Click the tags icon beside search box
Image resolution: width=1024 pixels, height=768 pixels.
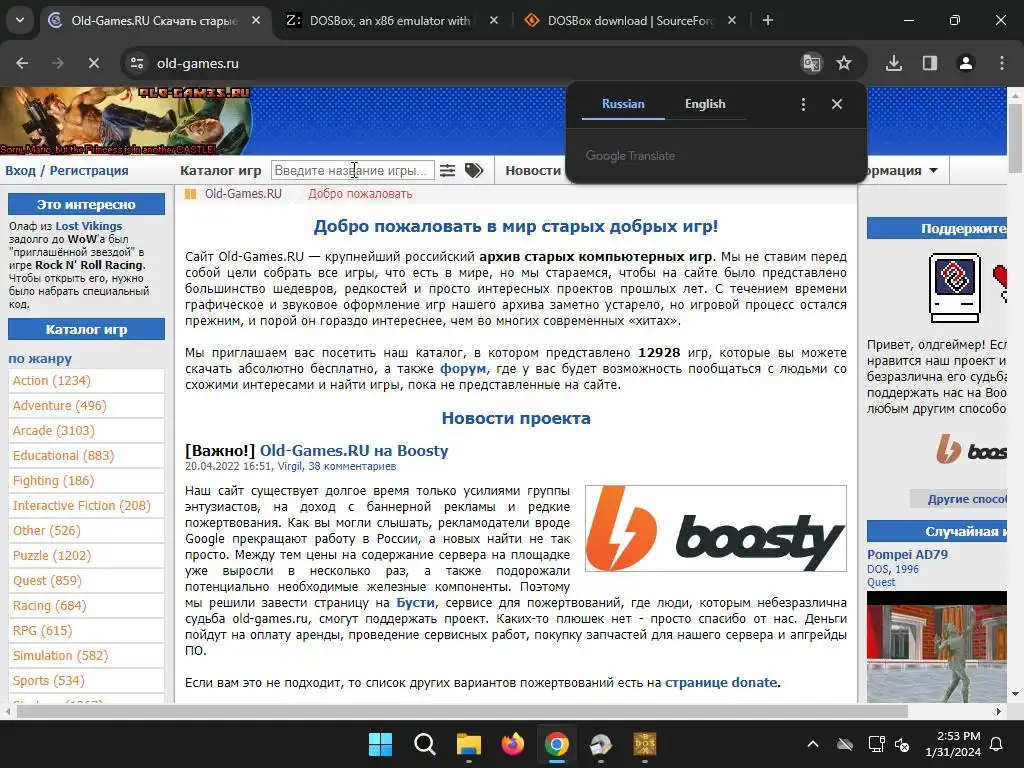(x=474, y=170)
